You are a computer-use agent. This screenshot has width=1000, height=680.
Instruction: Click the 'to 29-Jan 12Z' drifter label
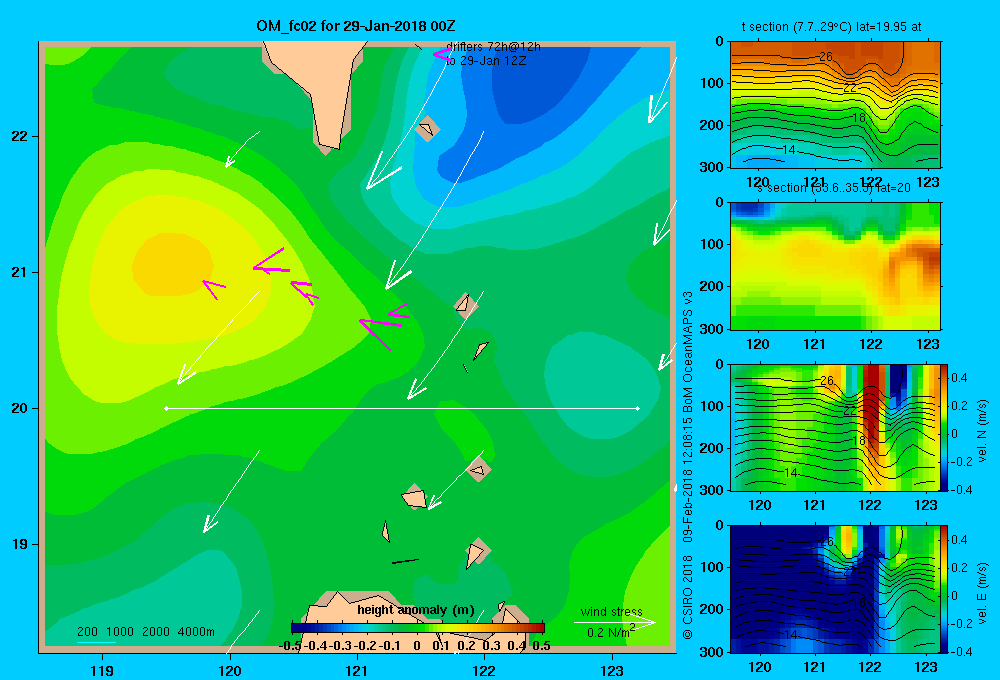pos(486,61)
